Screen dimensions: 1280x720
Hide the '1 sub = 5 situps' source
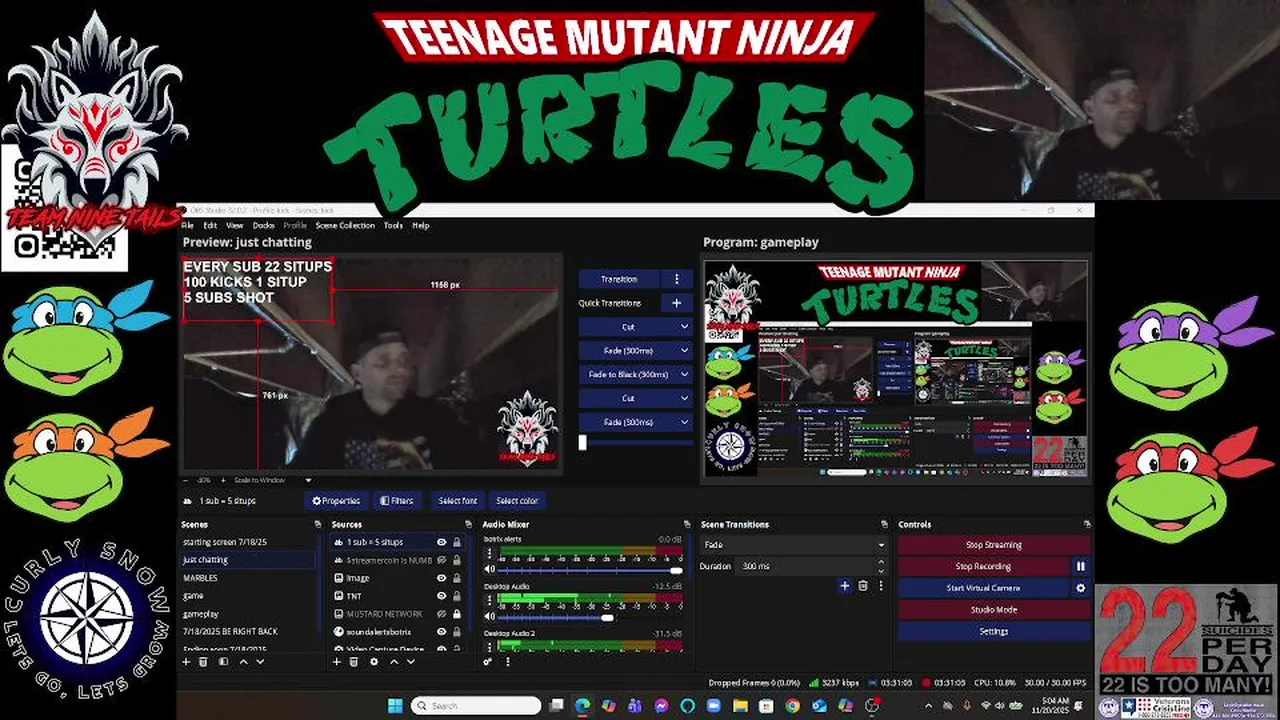tap(441, 542)
